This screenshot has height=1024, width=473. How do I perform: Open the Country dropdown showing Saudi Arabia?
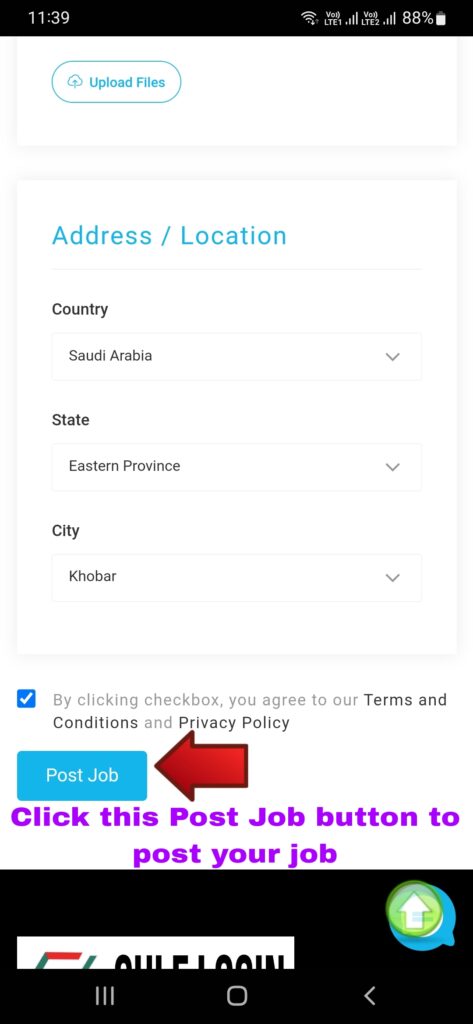click(236, 357)
